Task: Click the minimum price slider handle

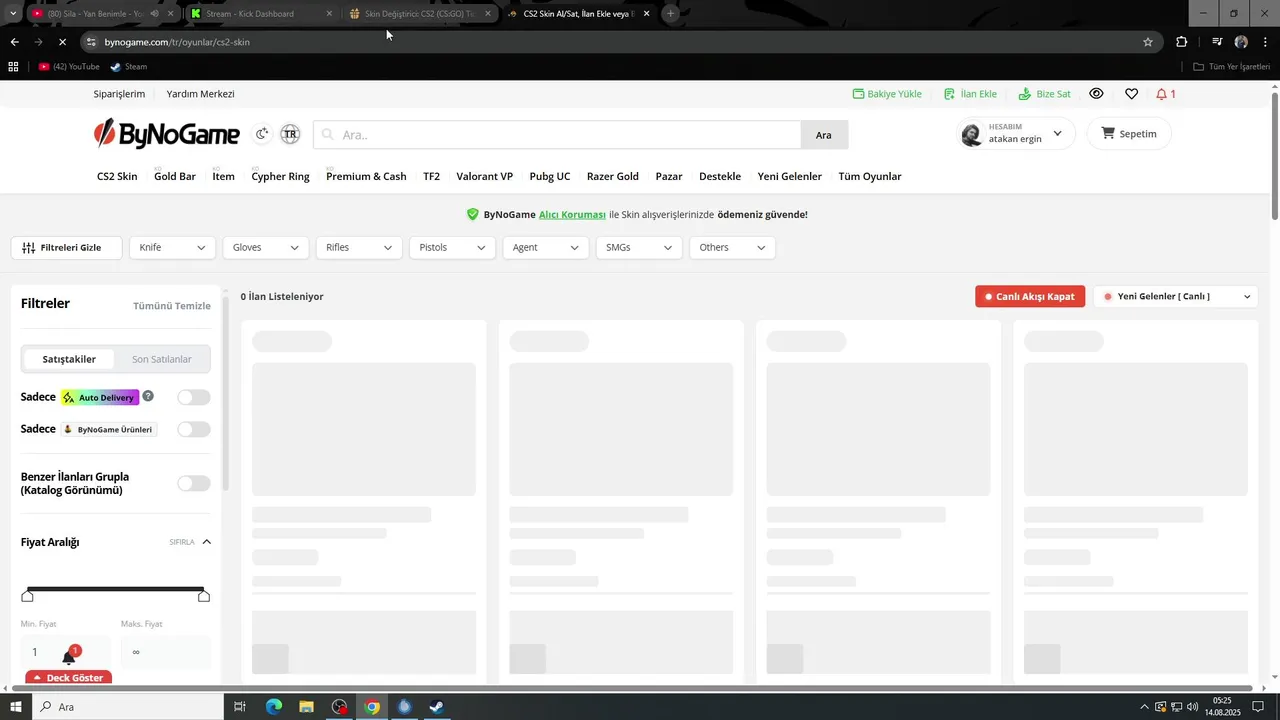Action: coord(27,596)
